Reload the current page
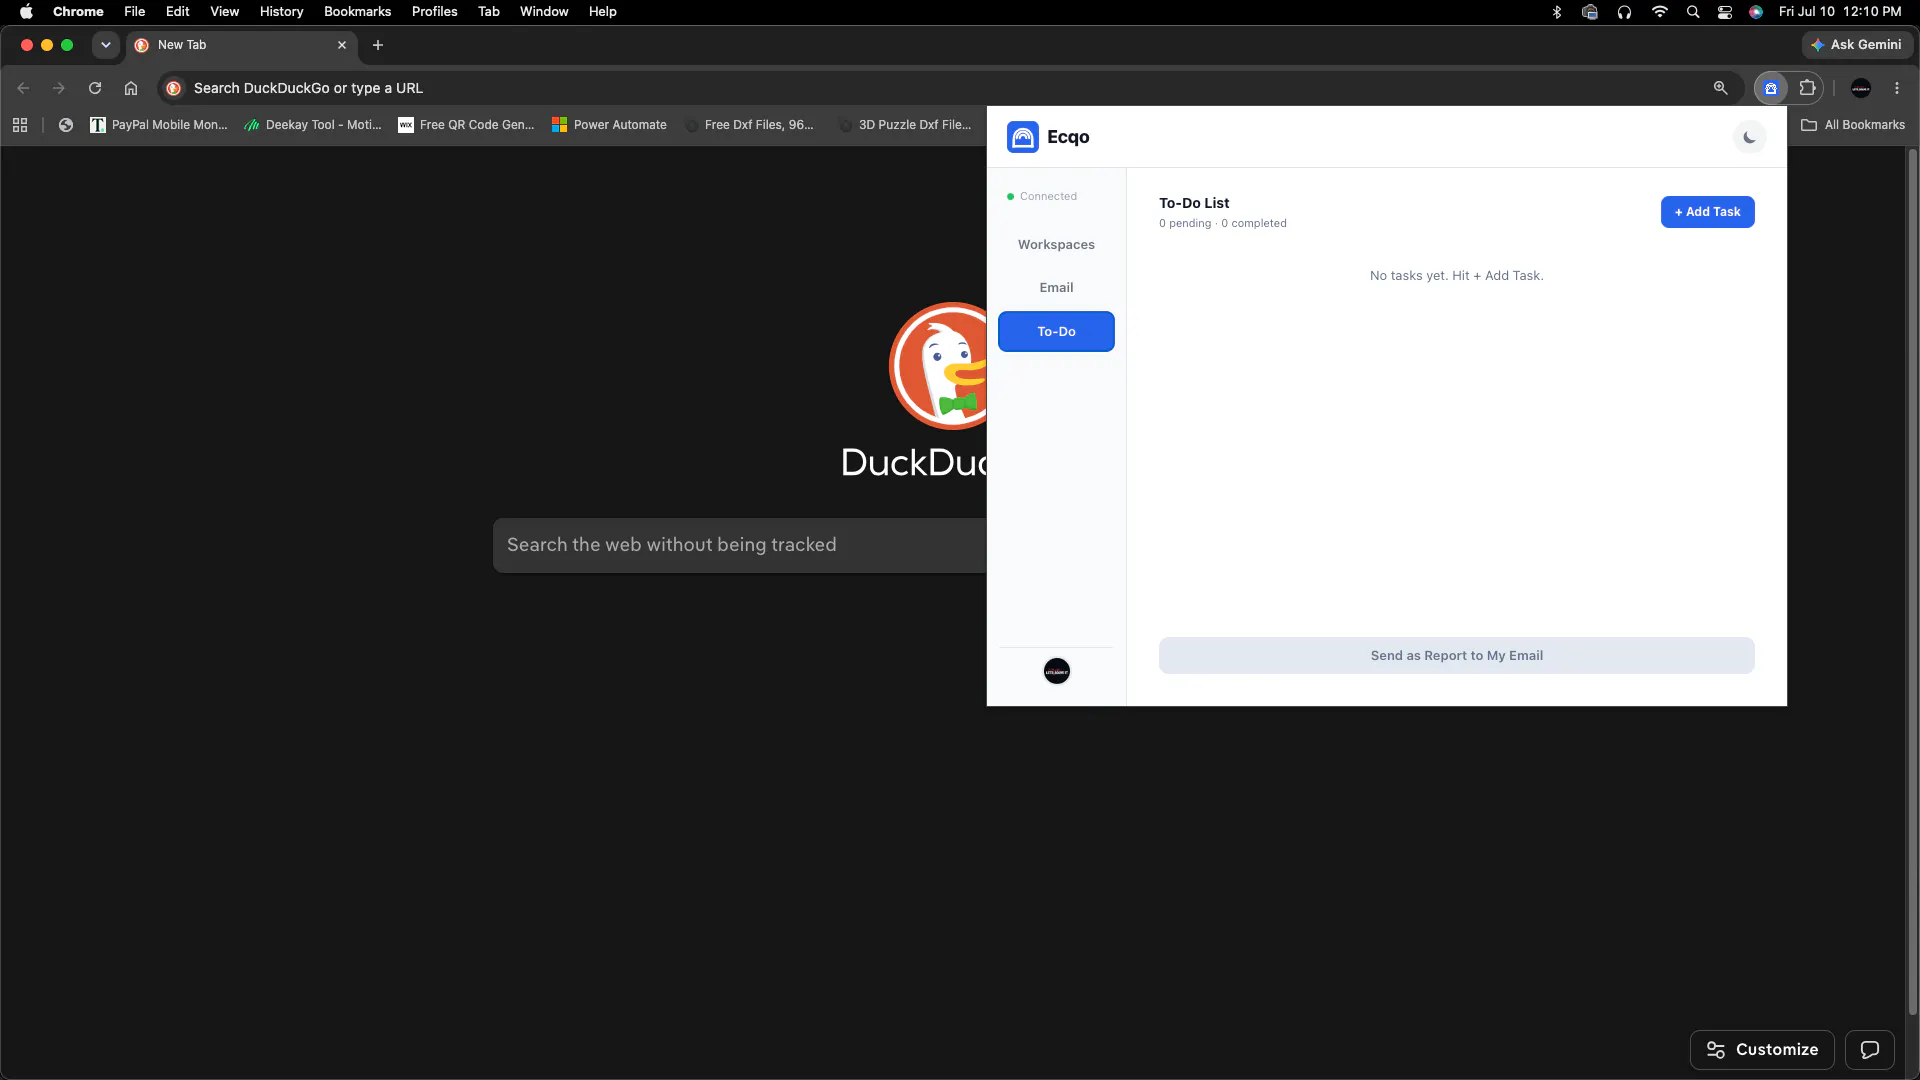 [x=95, y=88]
